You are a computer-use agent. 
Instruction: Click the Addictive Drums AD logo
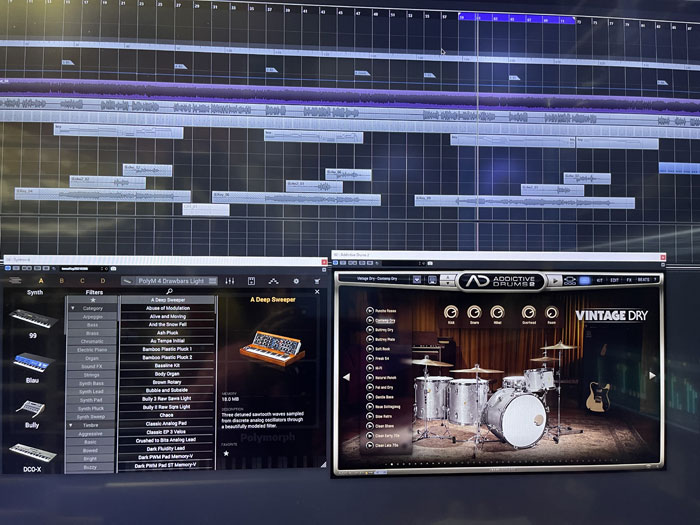(477, 281)
